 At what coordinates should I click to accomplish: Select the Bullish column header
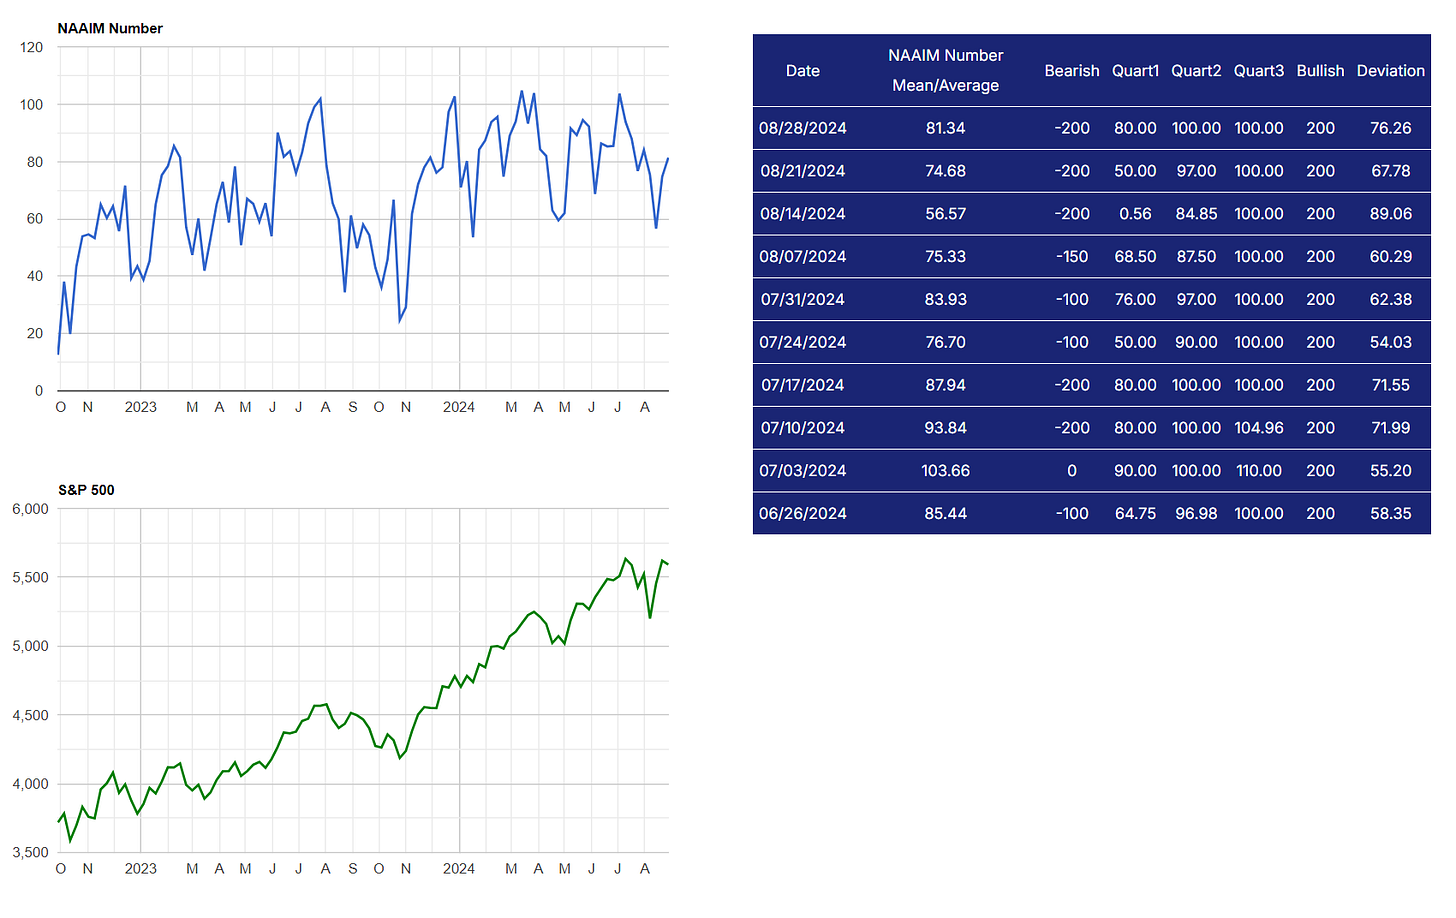[1320, 71]
